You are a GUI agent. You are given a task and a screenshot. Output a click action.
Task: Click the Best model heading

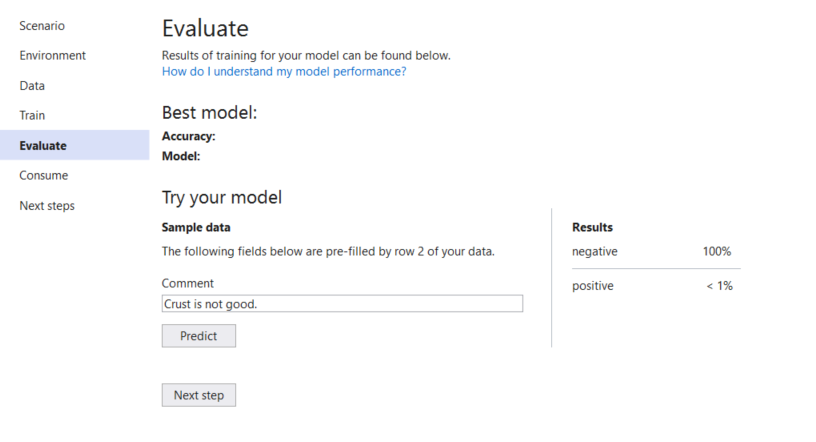tap(209, 112)
